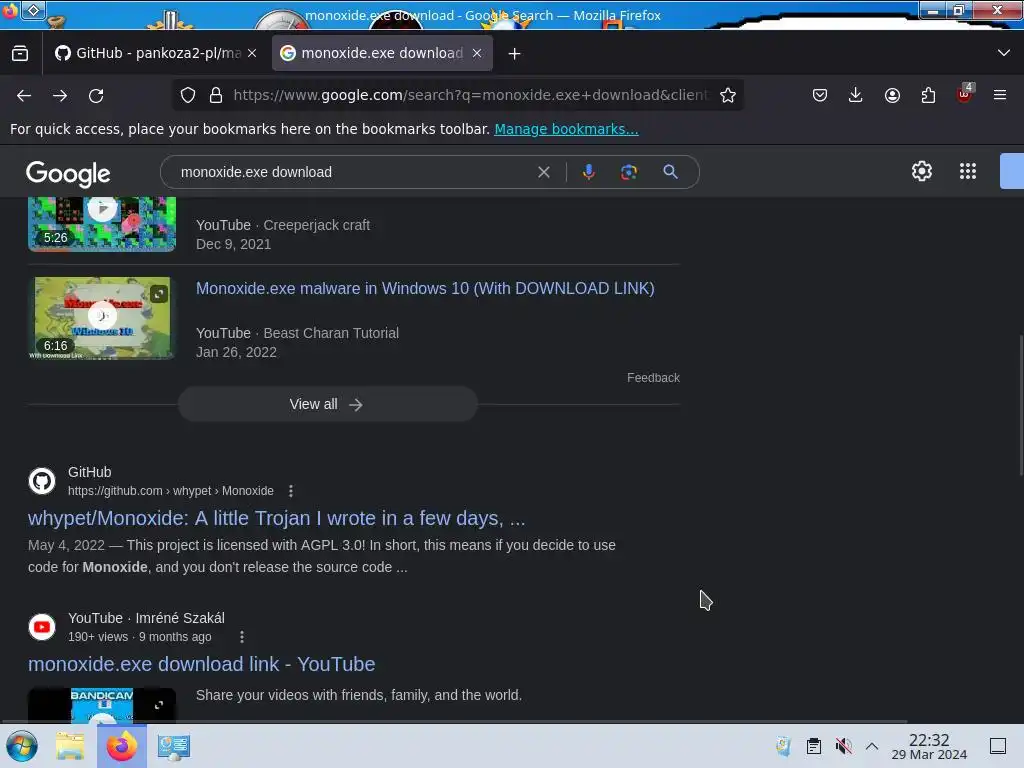
Task: Select the Firefox taskbar button
Action: 122,746
